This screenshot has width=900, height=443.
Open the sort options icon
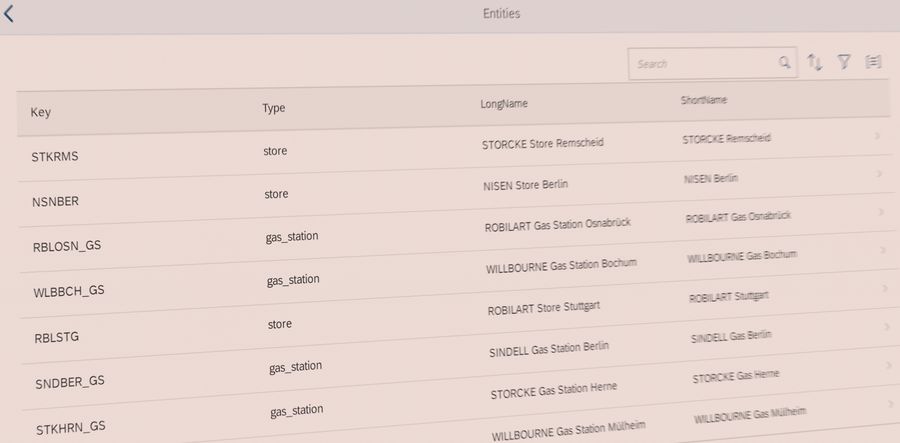click(815, 63)
